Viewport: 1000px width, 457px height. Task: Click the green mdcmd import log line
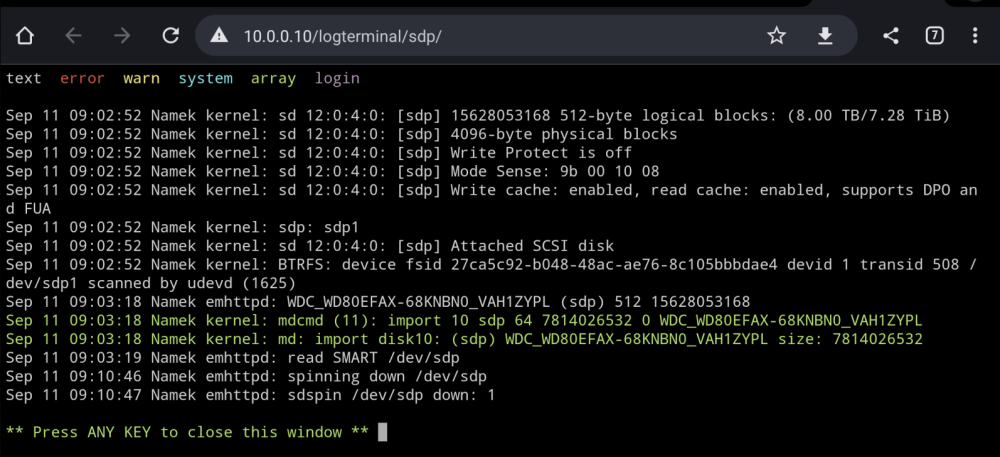(x=464, y=321)
